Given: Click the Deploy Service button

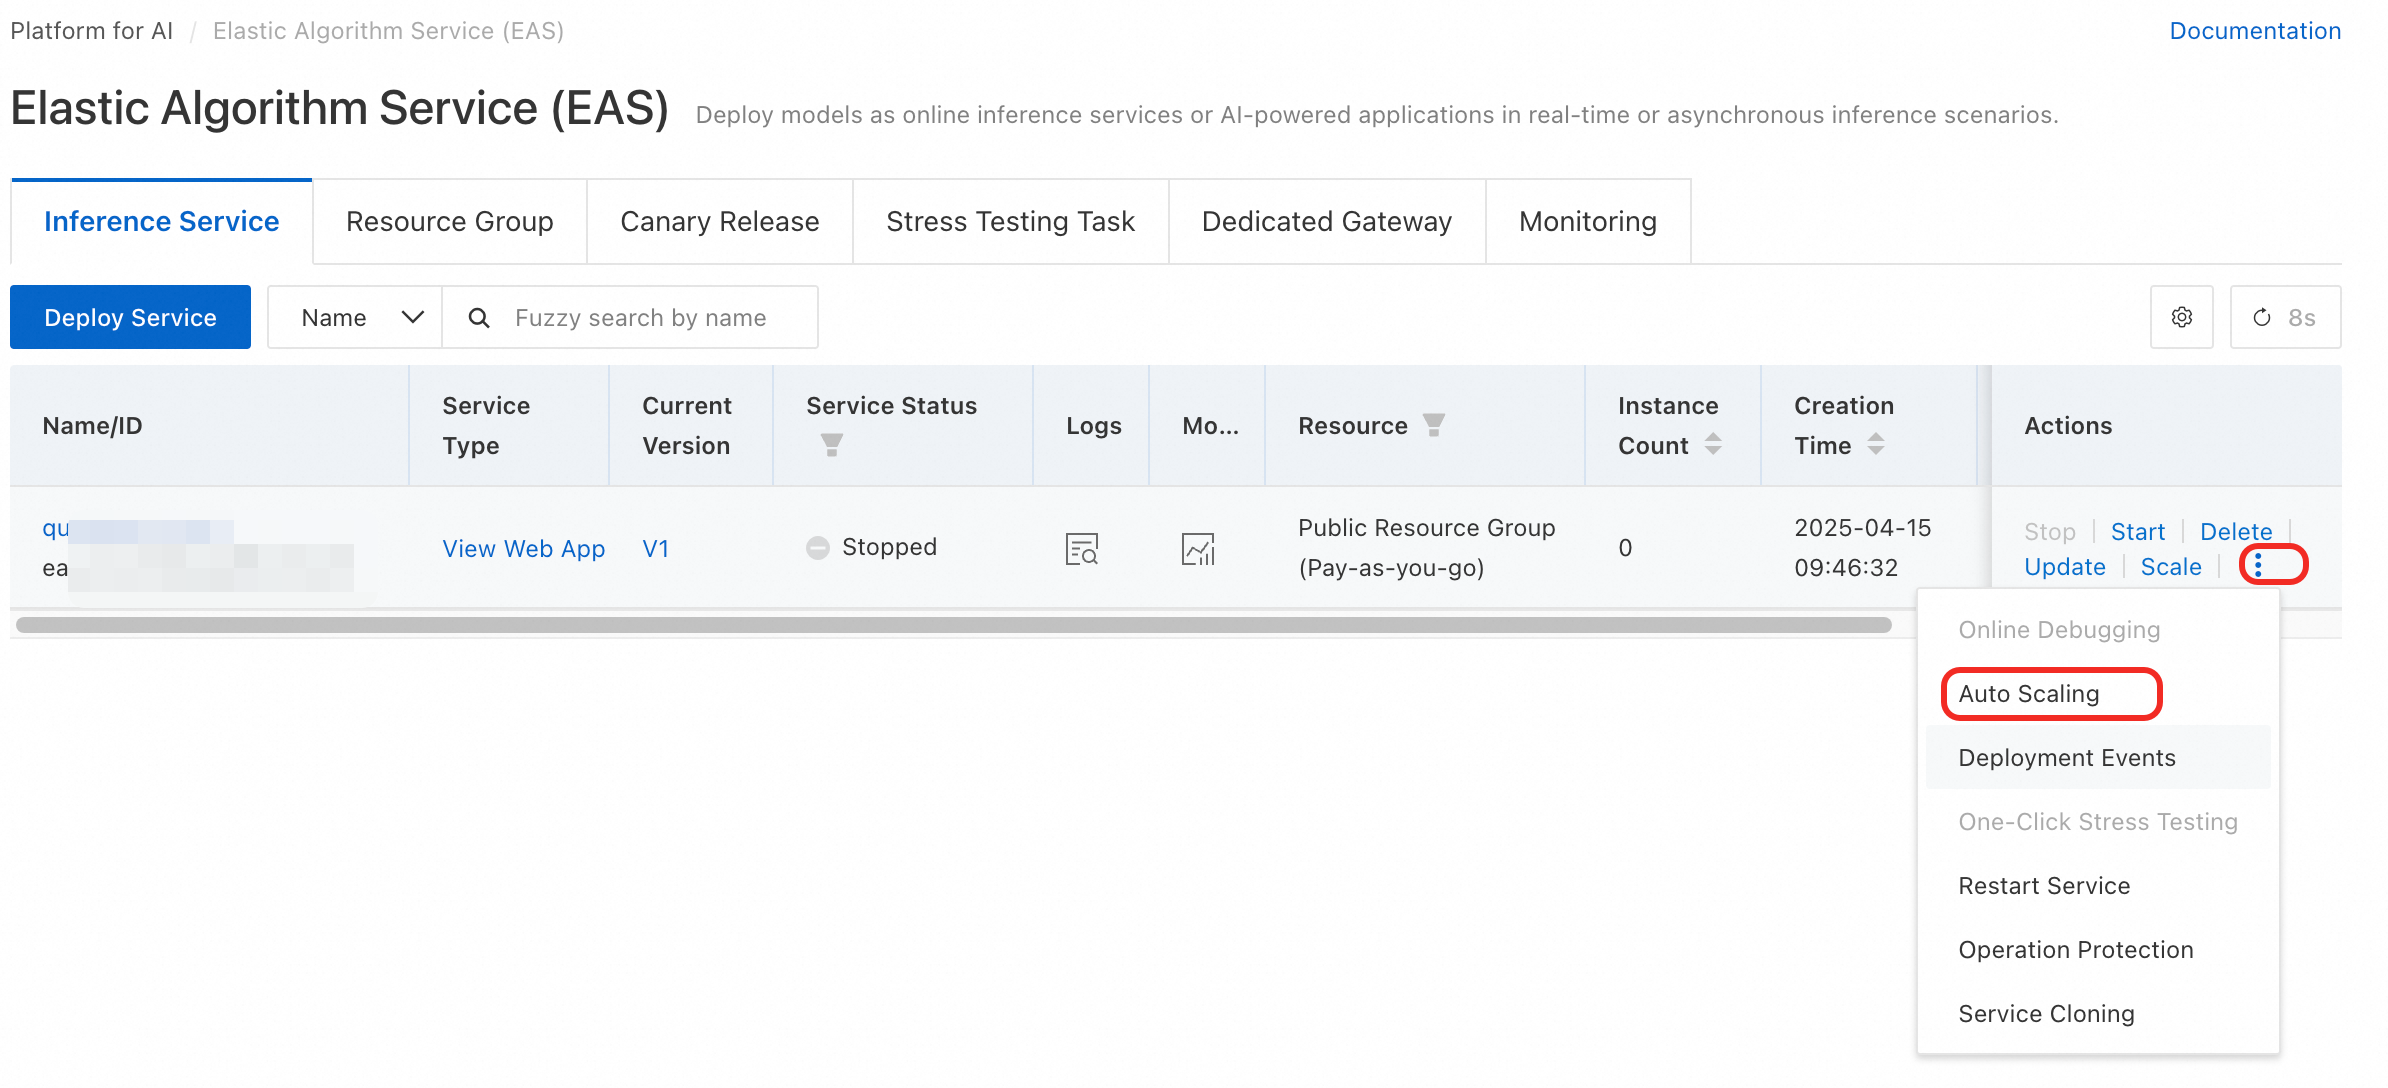Looking at the screenshot, I should click(130, 318).
